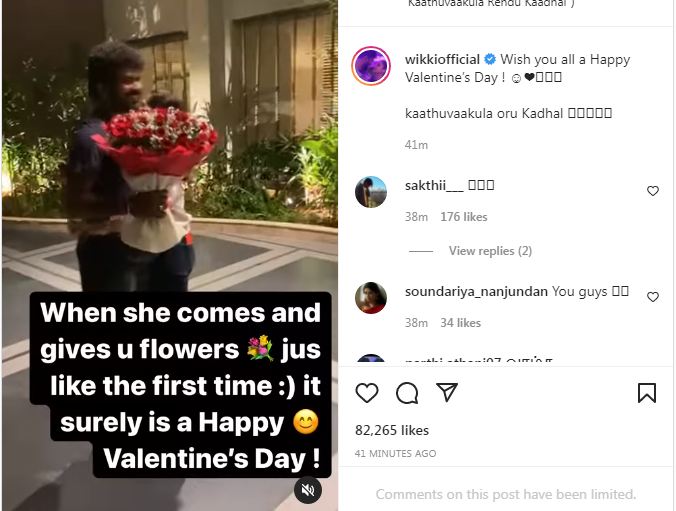Open sakthii___ avatar
Screen dimensions: 676x511
(371, 192)
